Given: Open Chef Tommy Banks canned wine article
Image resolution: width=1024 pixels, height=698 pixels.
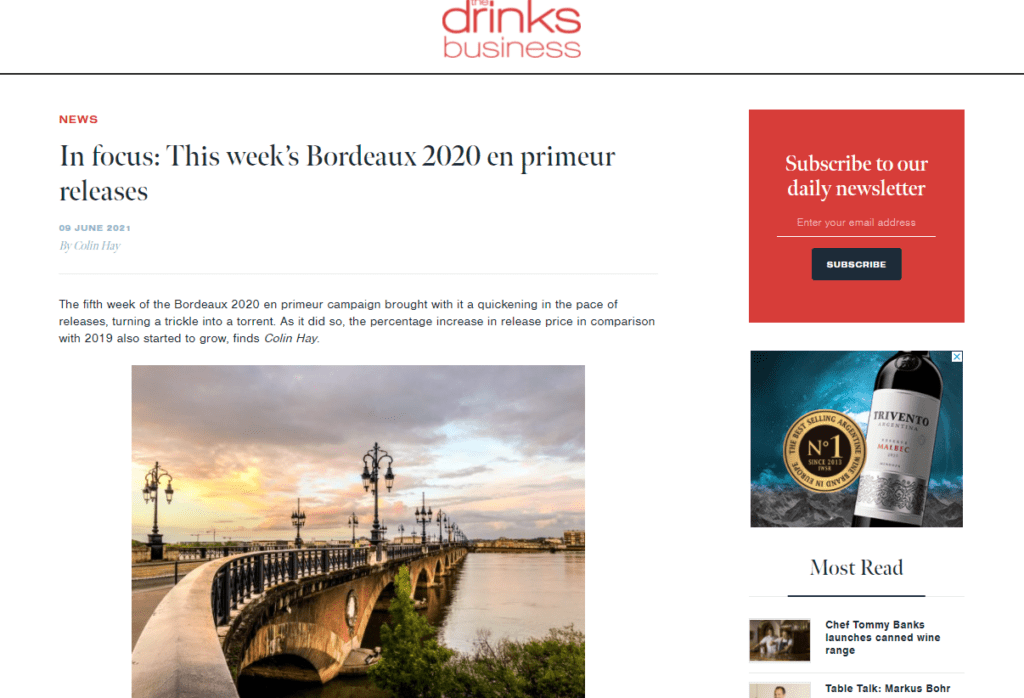Looking at the screenshot, I should click(x=882, y=637).
